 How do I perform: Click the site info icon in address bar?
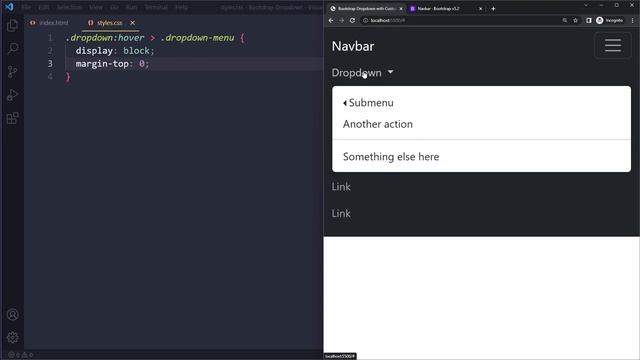pos(365,20)
